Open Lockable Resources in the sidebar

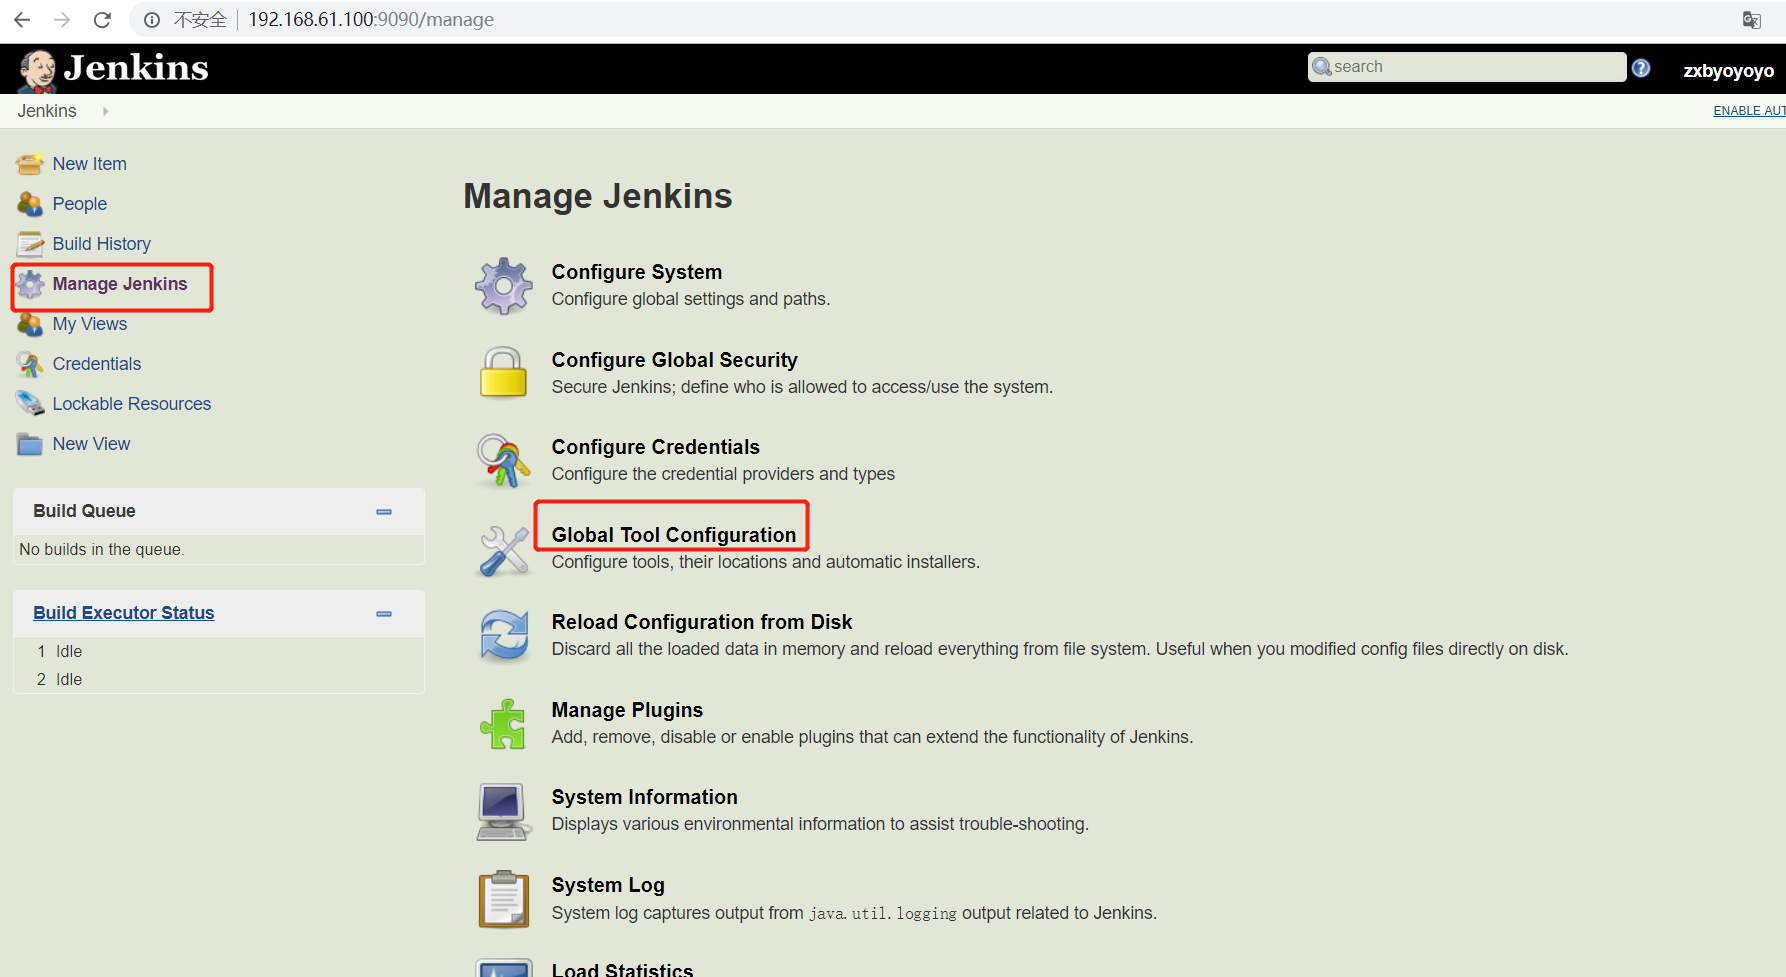tap(132, 404)
